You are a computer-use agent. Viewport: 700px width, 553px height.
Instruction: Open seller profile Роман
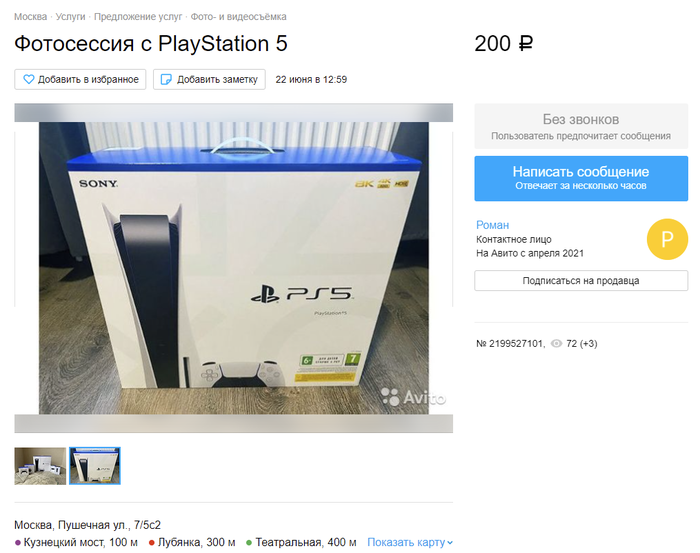coord(492,225)
